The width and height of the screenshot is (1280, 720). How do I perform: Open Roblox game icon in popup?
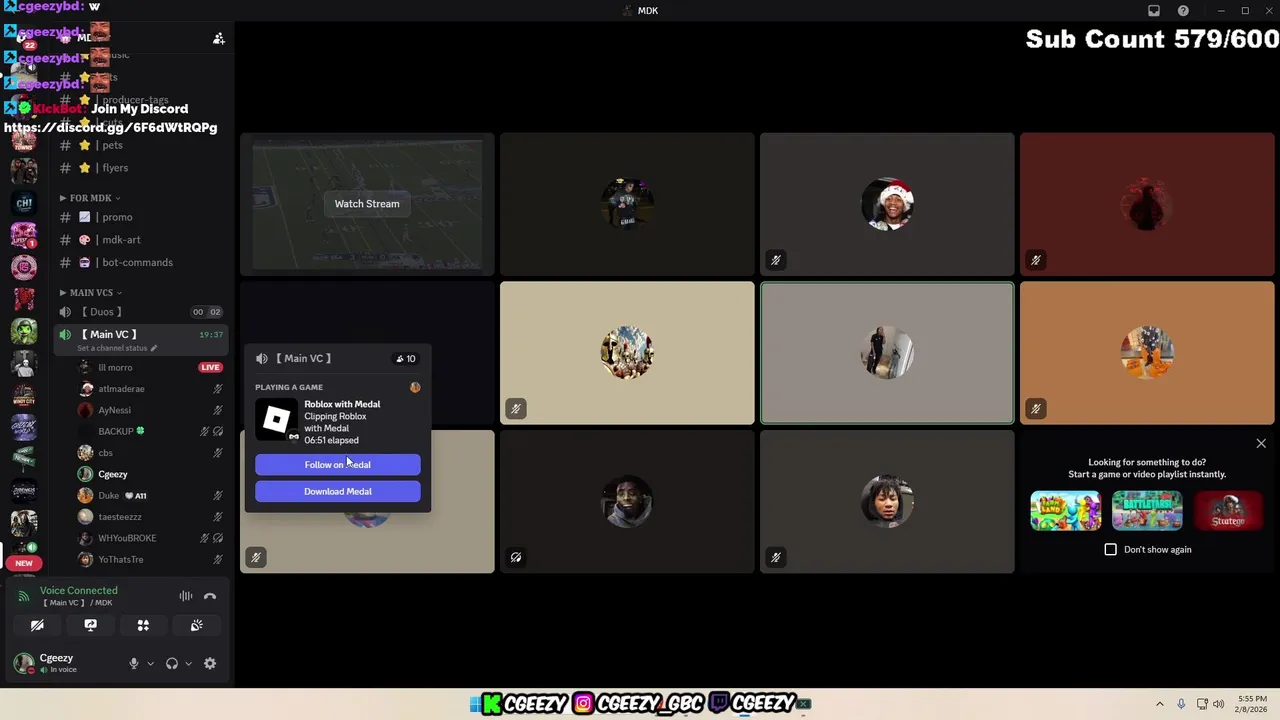tap(276, 420)
